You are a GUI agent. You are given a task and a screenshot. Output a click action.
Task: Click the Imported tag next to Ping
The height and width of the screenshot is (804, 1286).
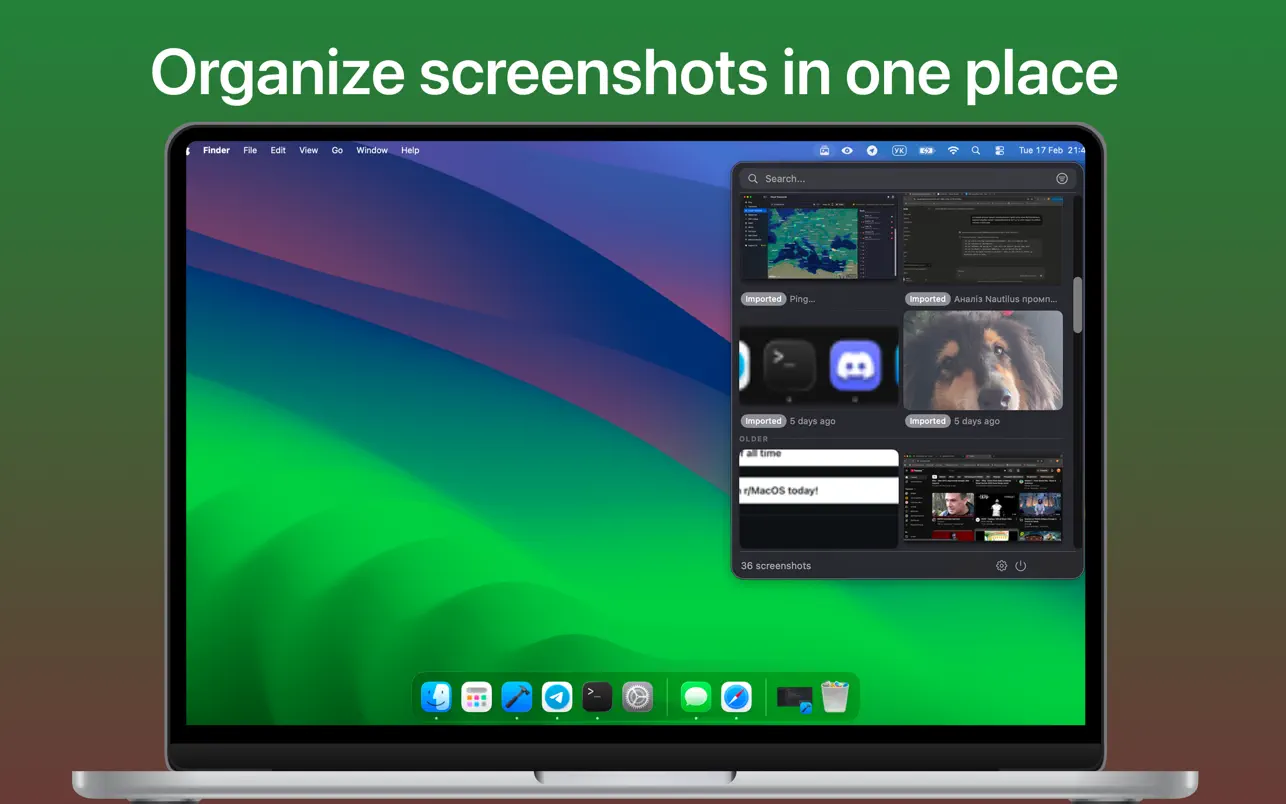(x=763, y=299)
